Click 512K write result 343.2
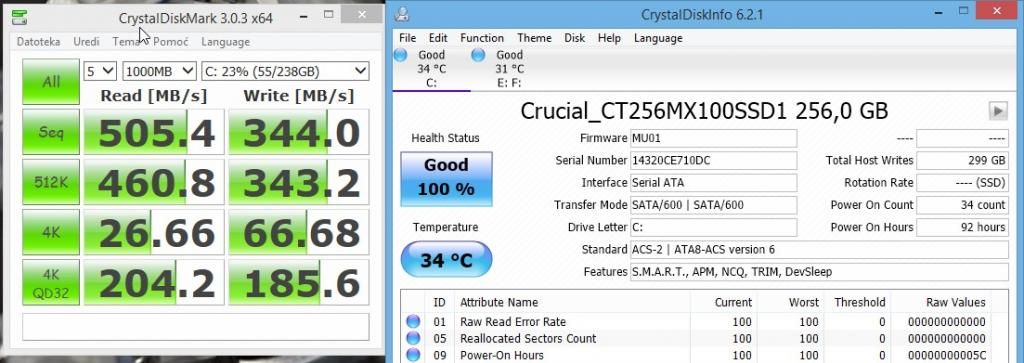The height and width of the screenshot is (363, 1024). click(298, 182)
